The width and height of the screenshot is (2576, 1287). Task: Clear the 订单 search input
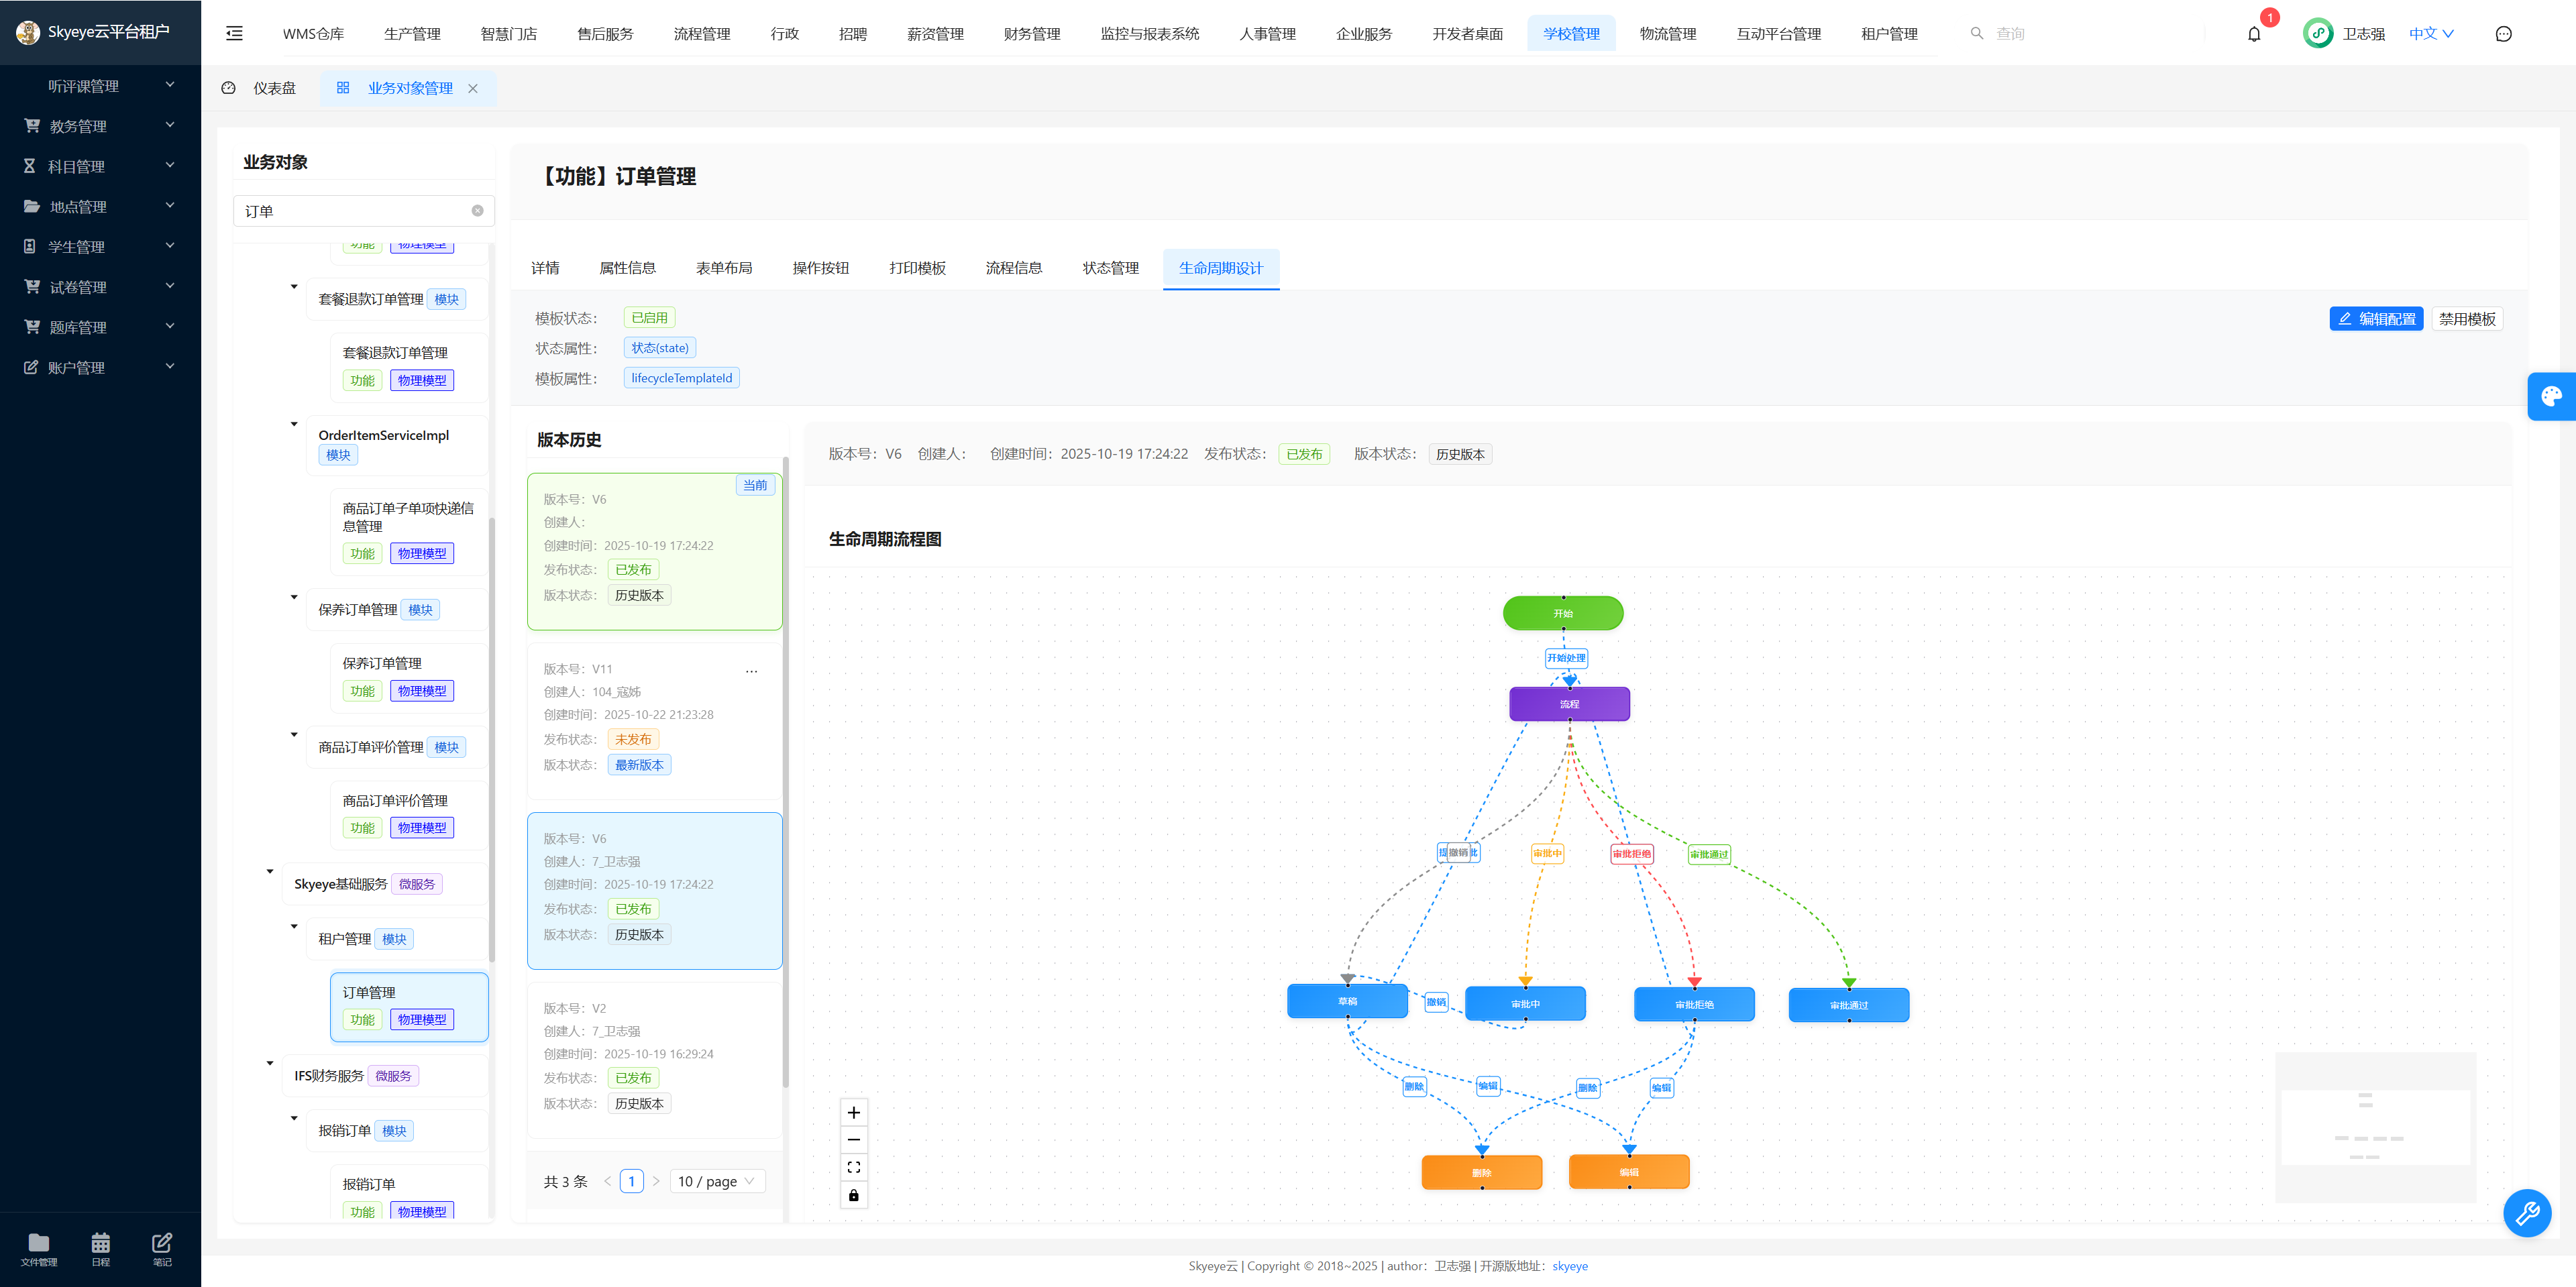(x=477, y=211)
